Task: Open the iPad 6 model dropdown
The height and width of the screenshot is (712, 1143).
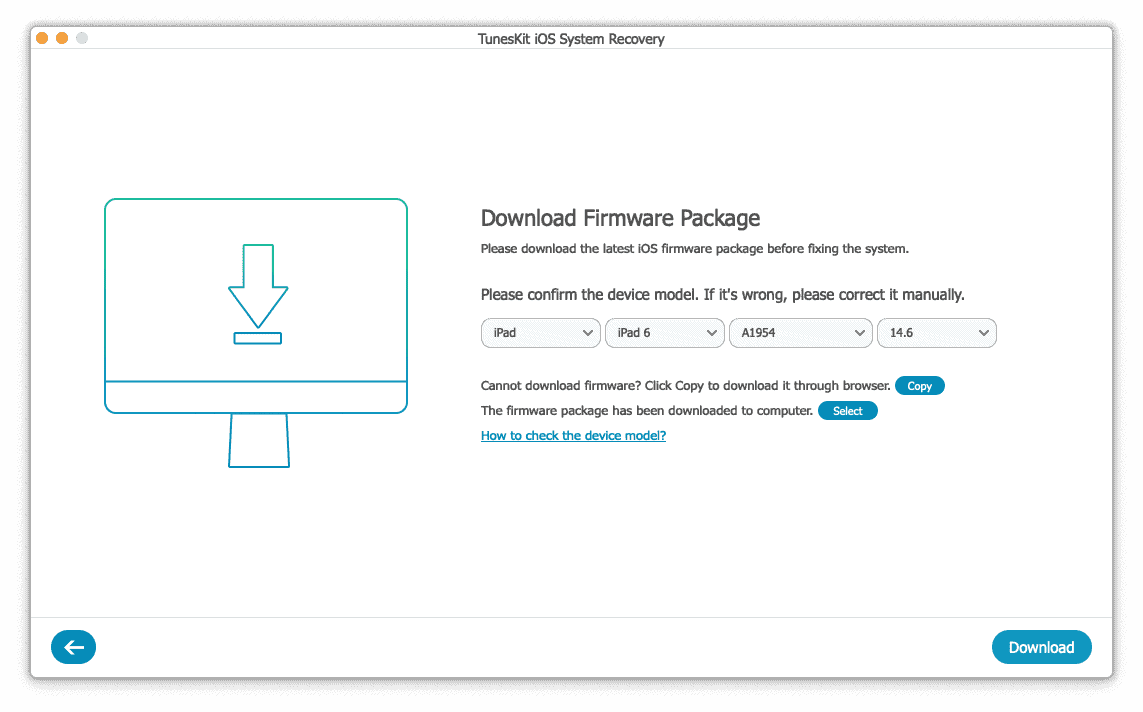Action: pos(664,332)
